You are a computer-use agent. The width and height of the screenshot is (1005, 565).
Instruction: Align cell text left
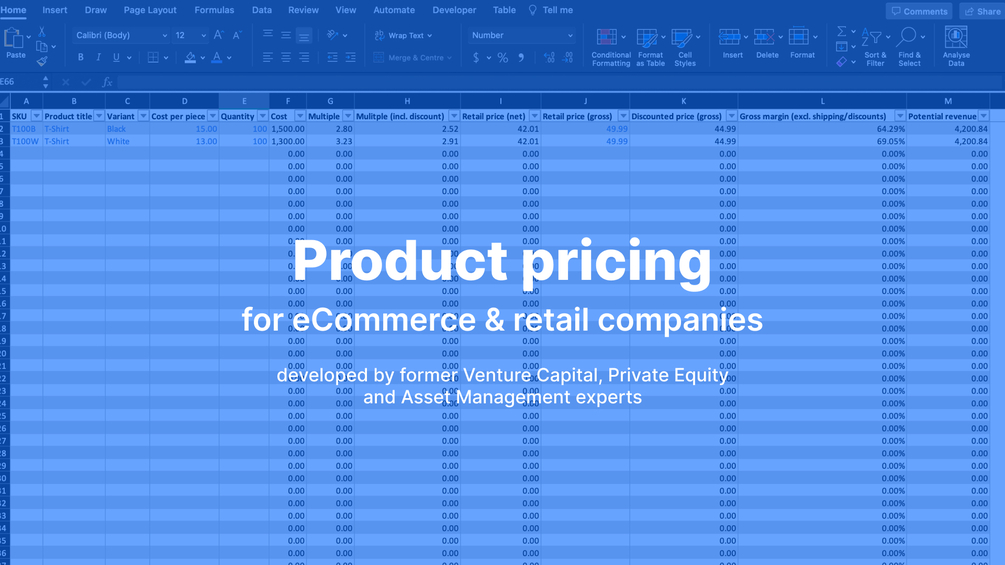point(268,58)
